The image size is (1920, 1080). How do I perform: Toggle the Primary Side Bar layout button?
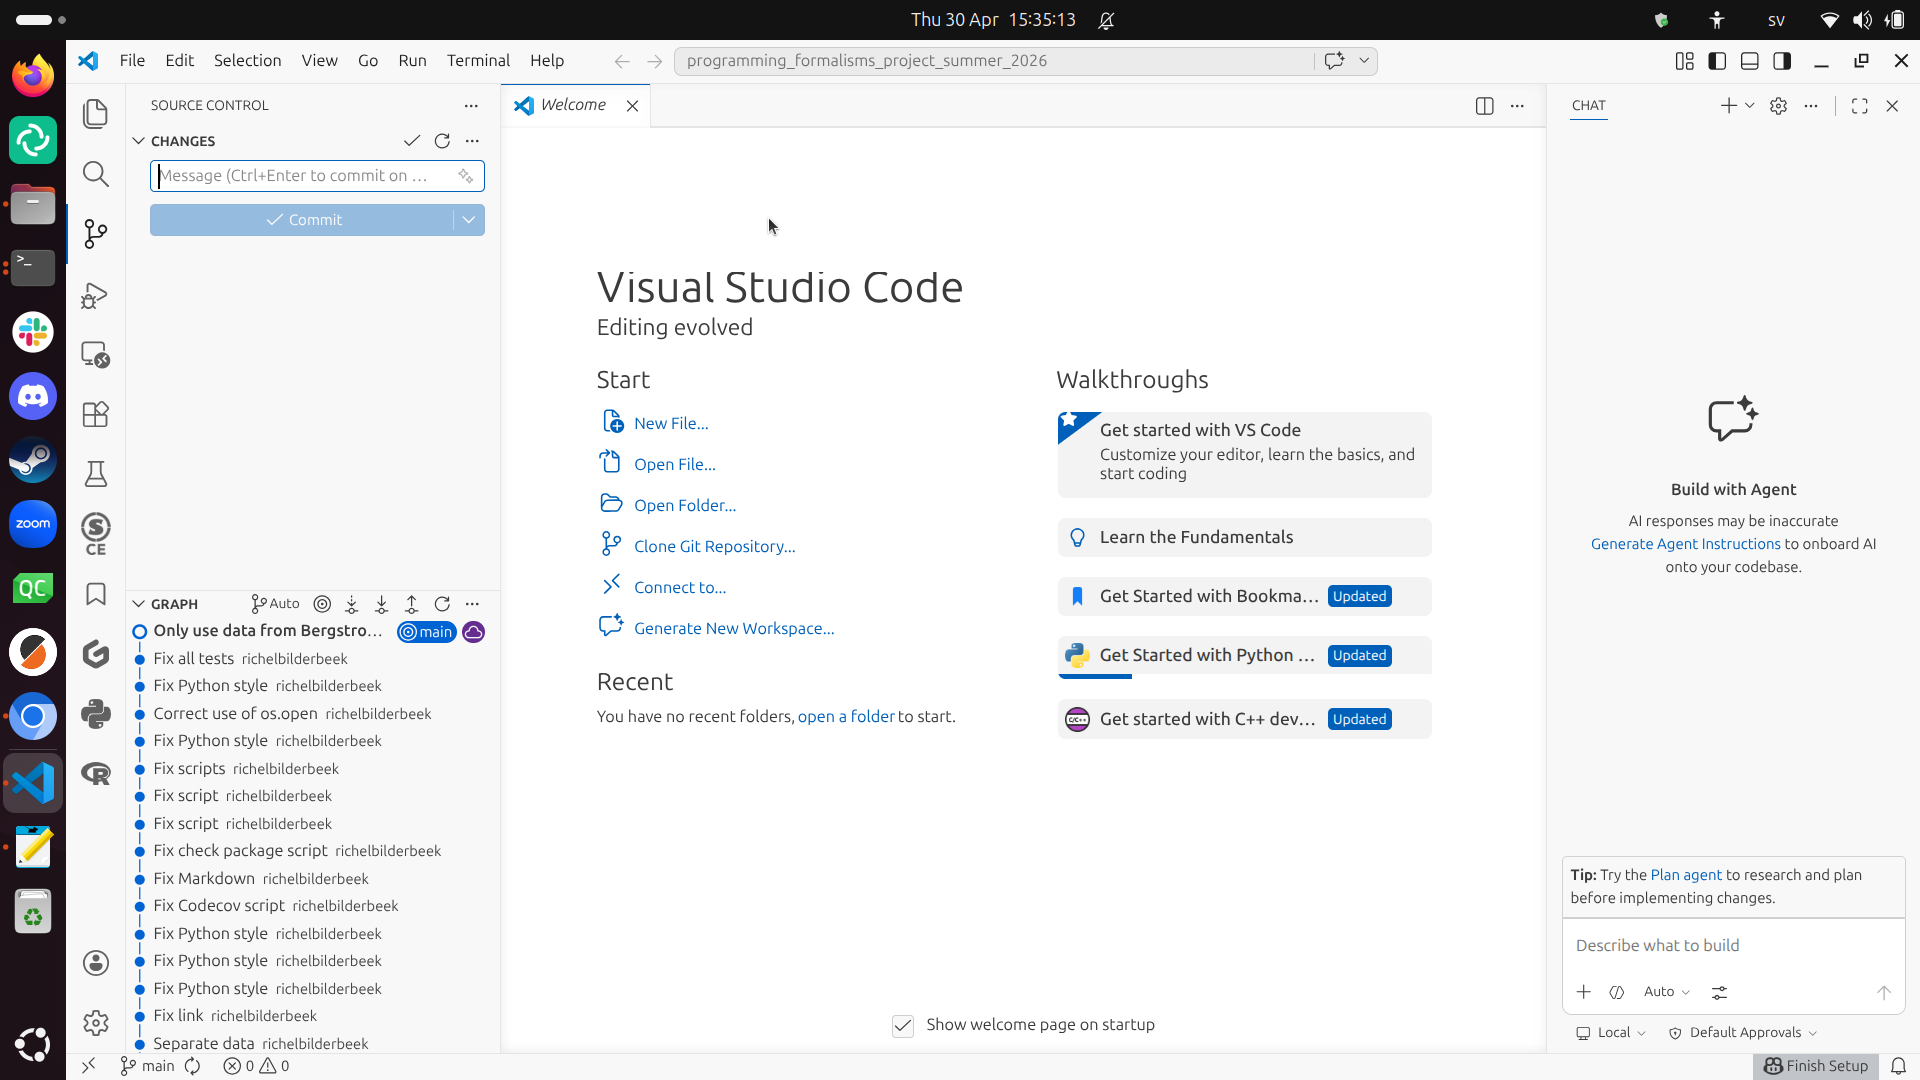coord(1717,61)
